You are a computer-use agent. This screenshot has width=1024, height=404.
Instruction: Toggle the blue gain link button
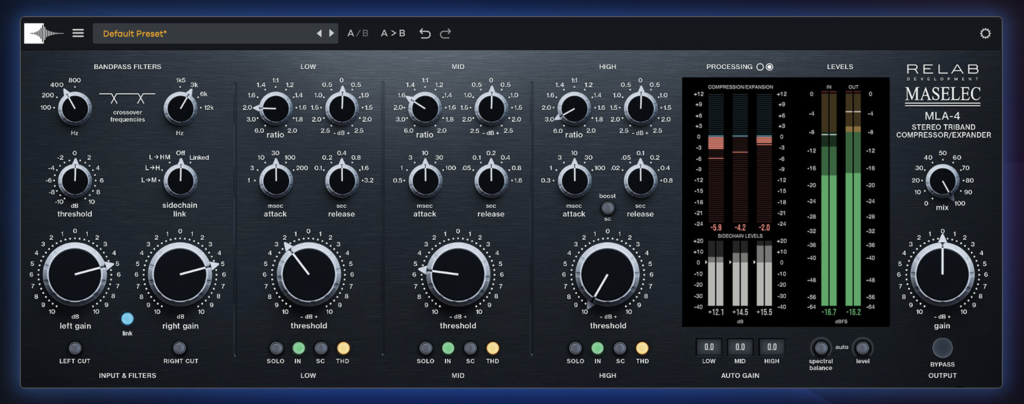[x=127, y=319]
